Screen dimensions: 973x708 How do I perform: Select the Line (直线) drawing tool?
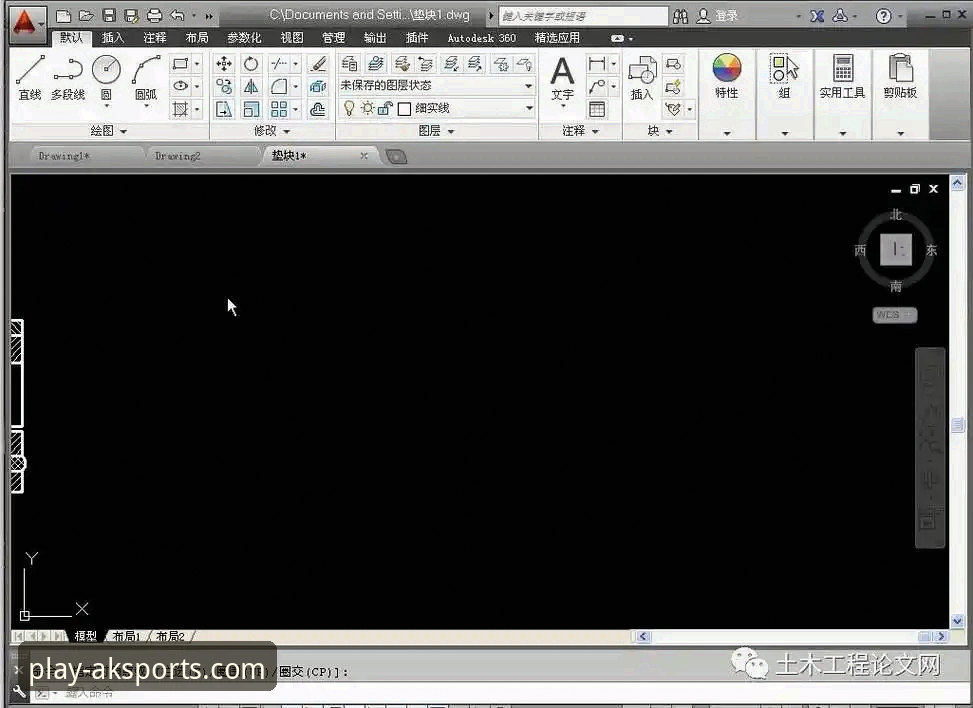30,76
